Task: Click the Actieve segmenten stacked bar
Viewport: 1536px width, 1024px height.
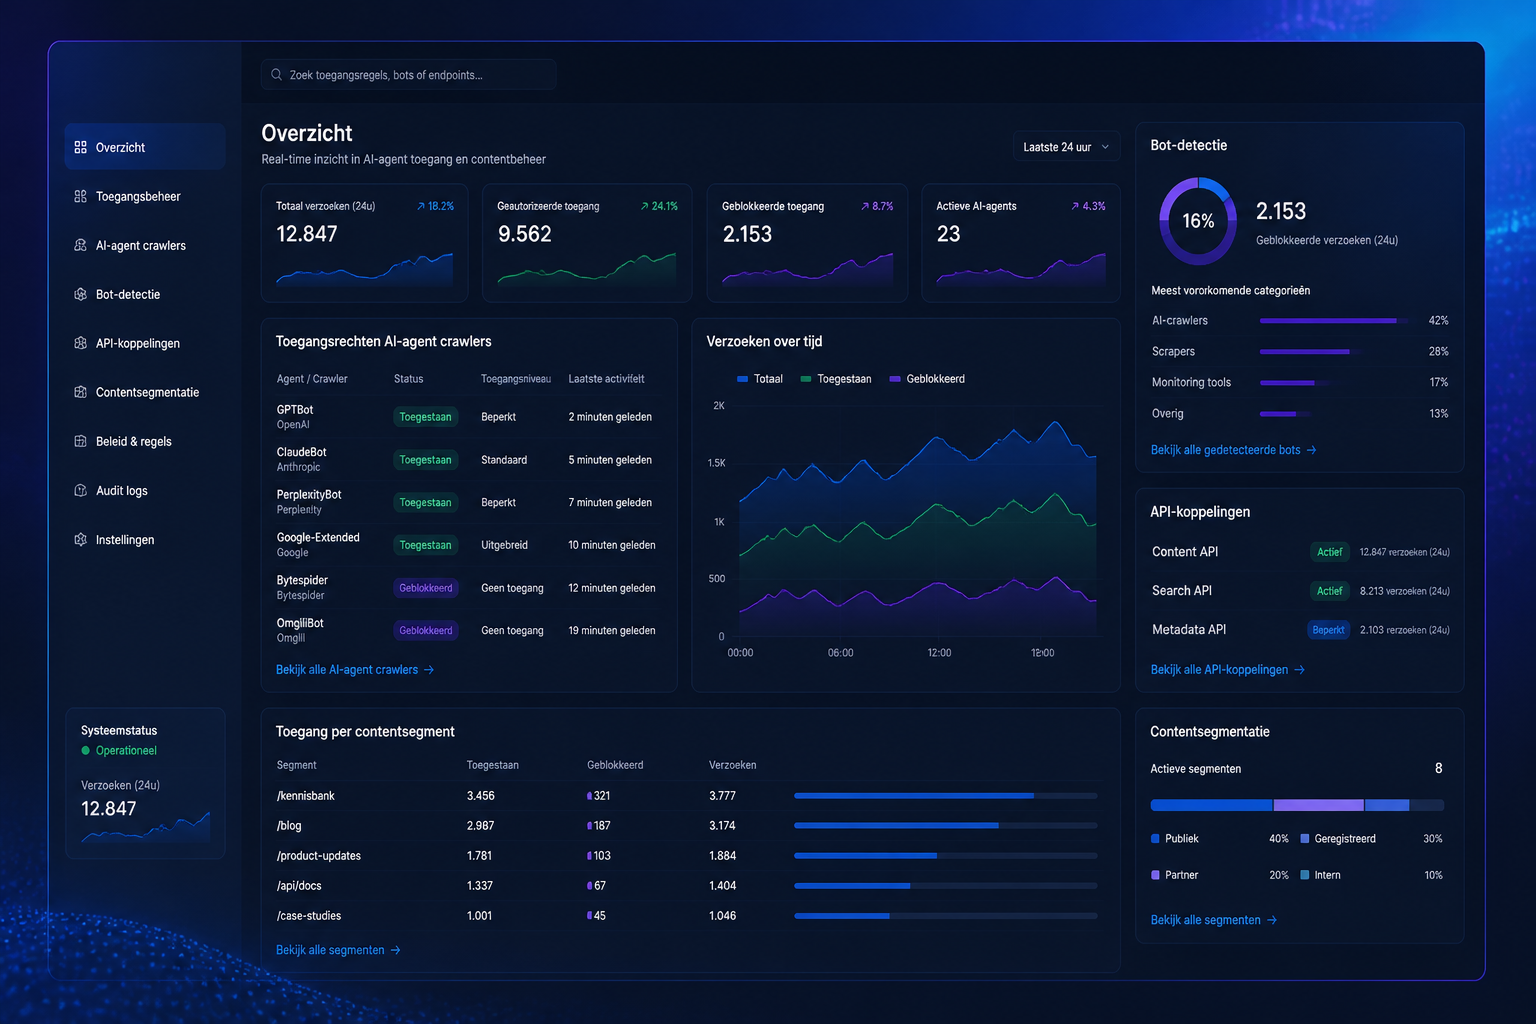Action: (1297, 805)
